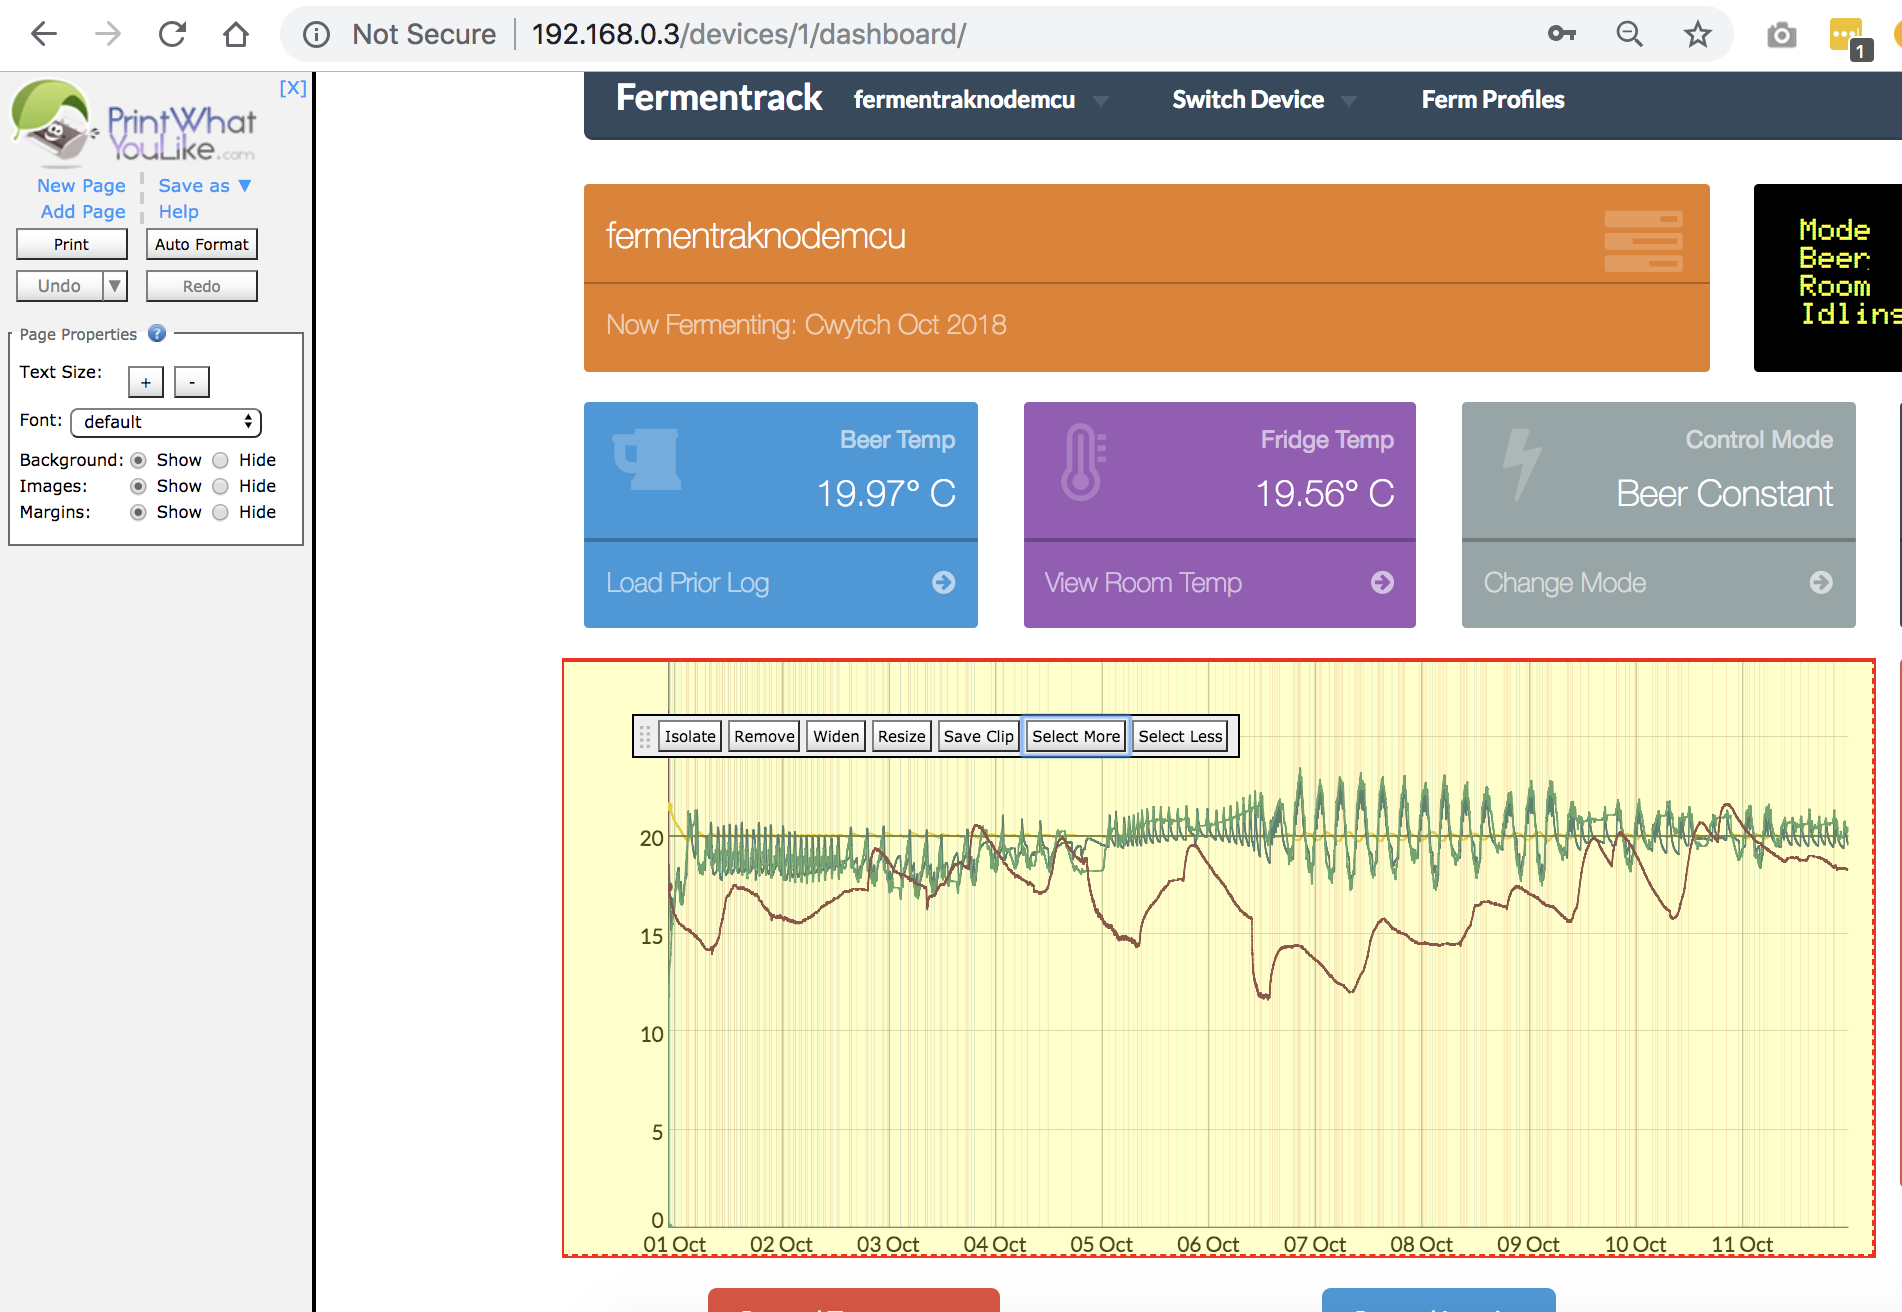The width and height of the screenshot is (1902, 1312).
Task: Select Images Show radio button
Action: click(x=138, y=486)
